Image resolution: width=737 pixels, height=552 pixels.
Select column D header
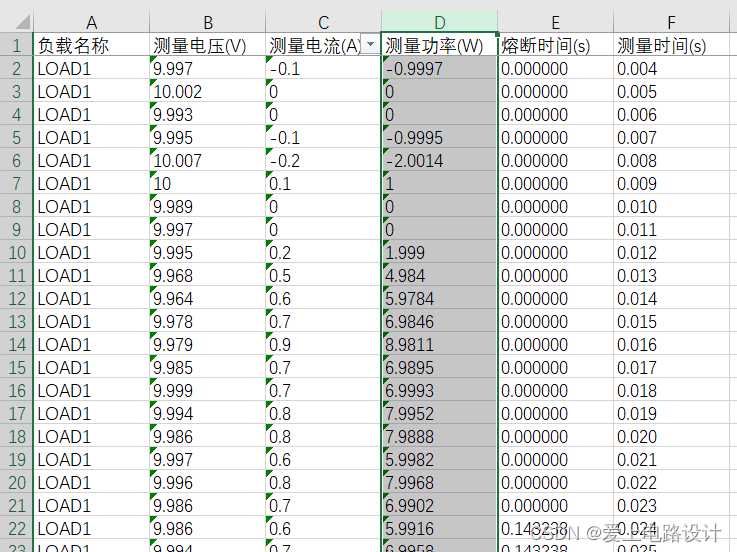pos(439,22)
